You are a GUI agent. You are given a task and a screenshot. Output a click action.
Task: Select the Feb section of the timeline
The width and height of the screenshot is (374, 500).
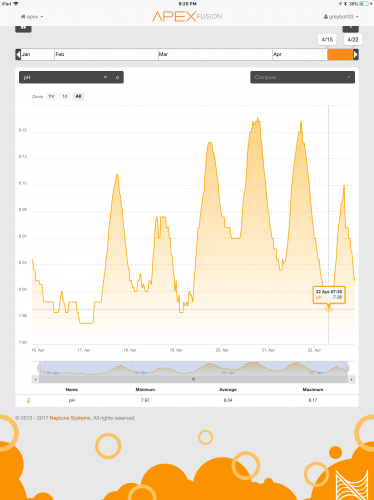tap(106, 54)
